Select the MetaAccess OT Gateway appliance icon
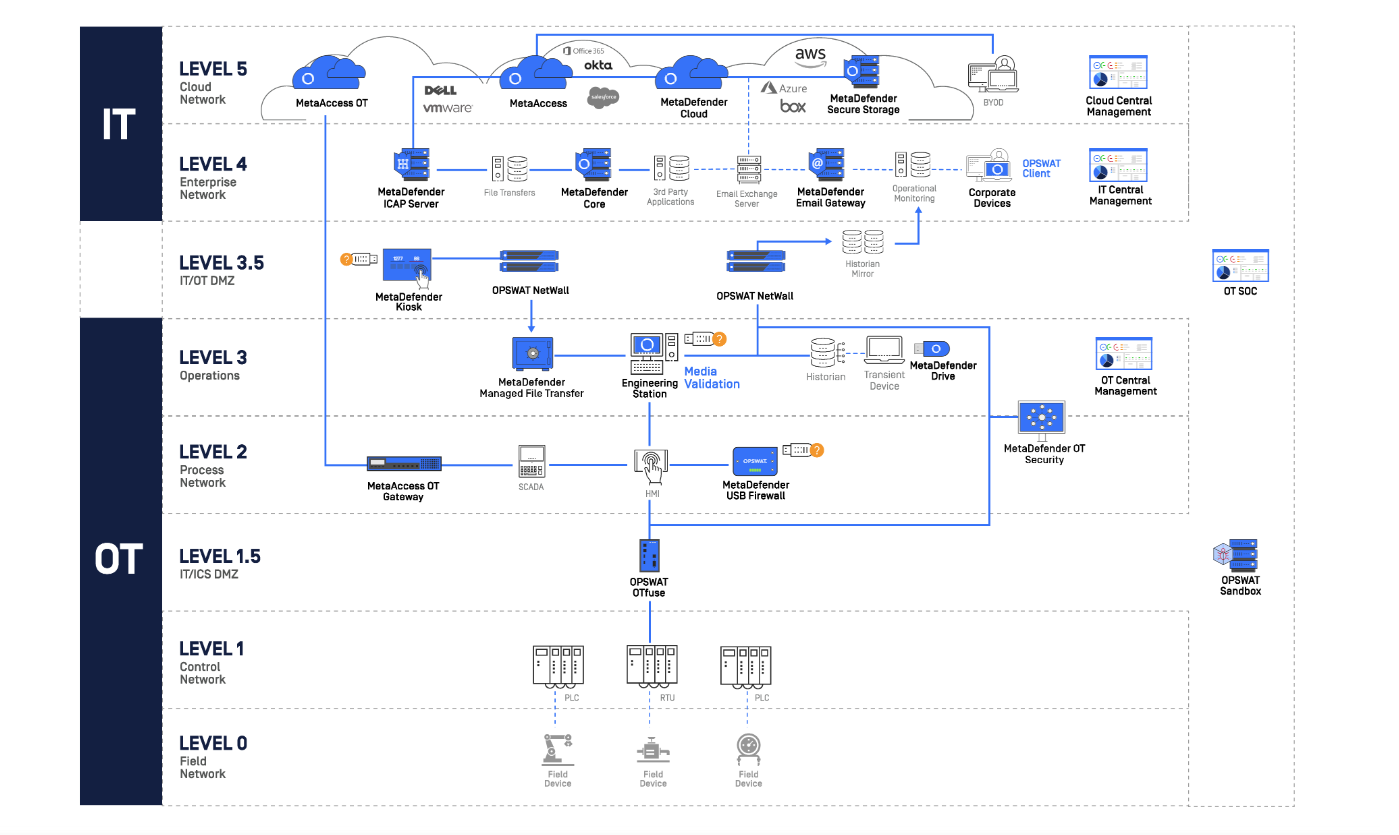 coord(403,464)
